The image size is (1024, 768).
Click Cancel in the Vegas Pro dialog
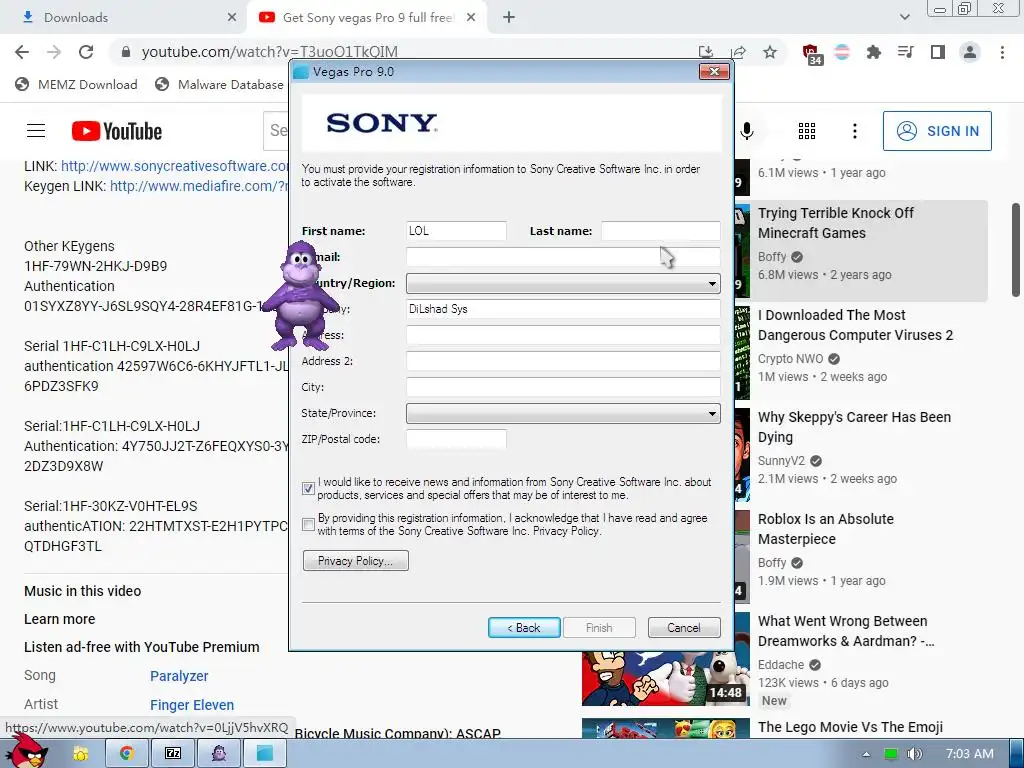(x=684, y=628)
